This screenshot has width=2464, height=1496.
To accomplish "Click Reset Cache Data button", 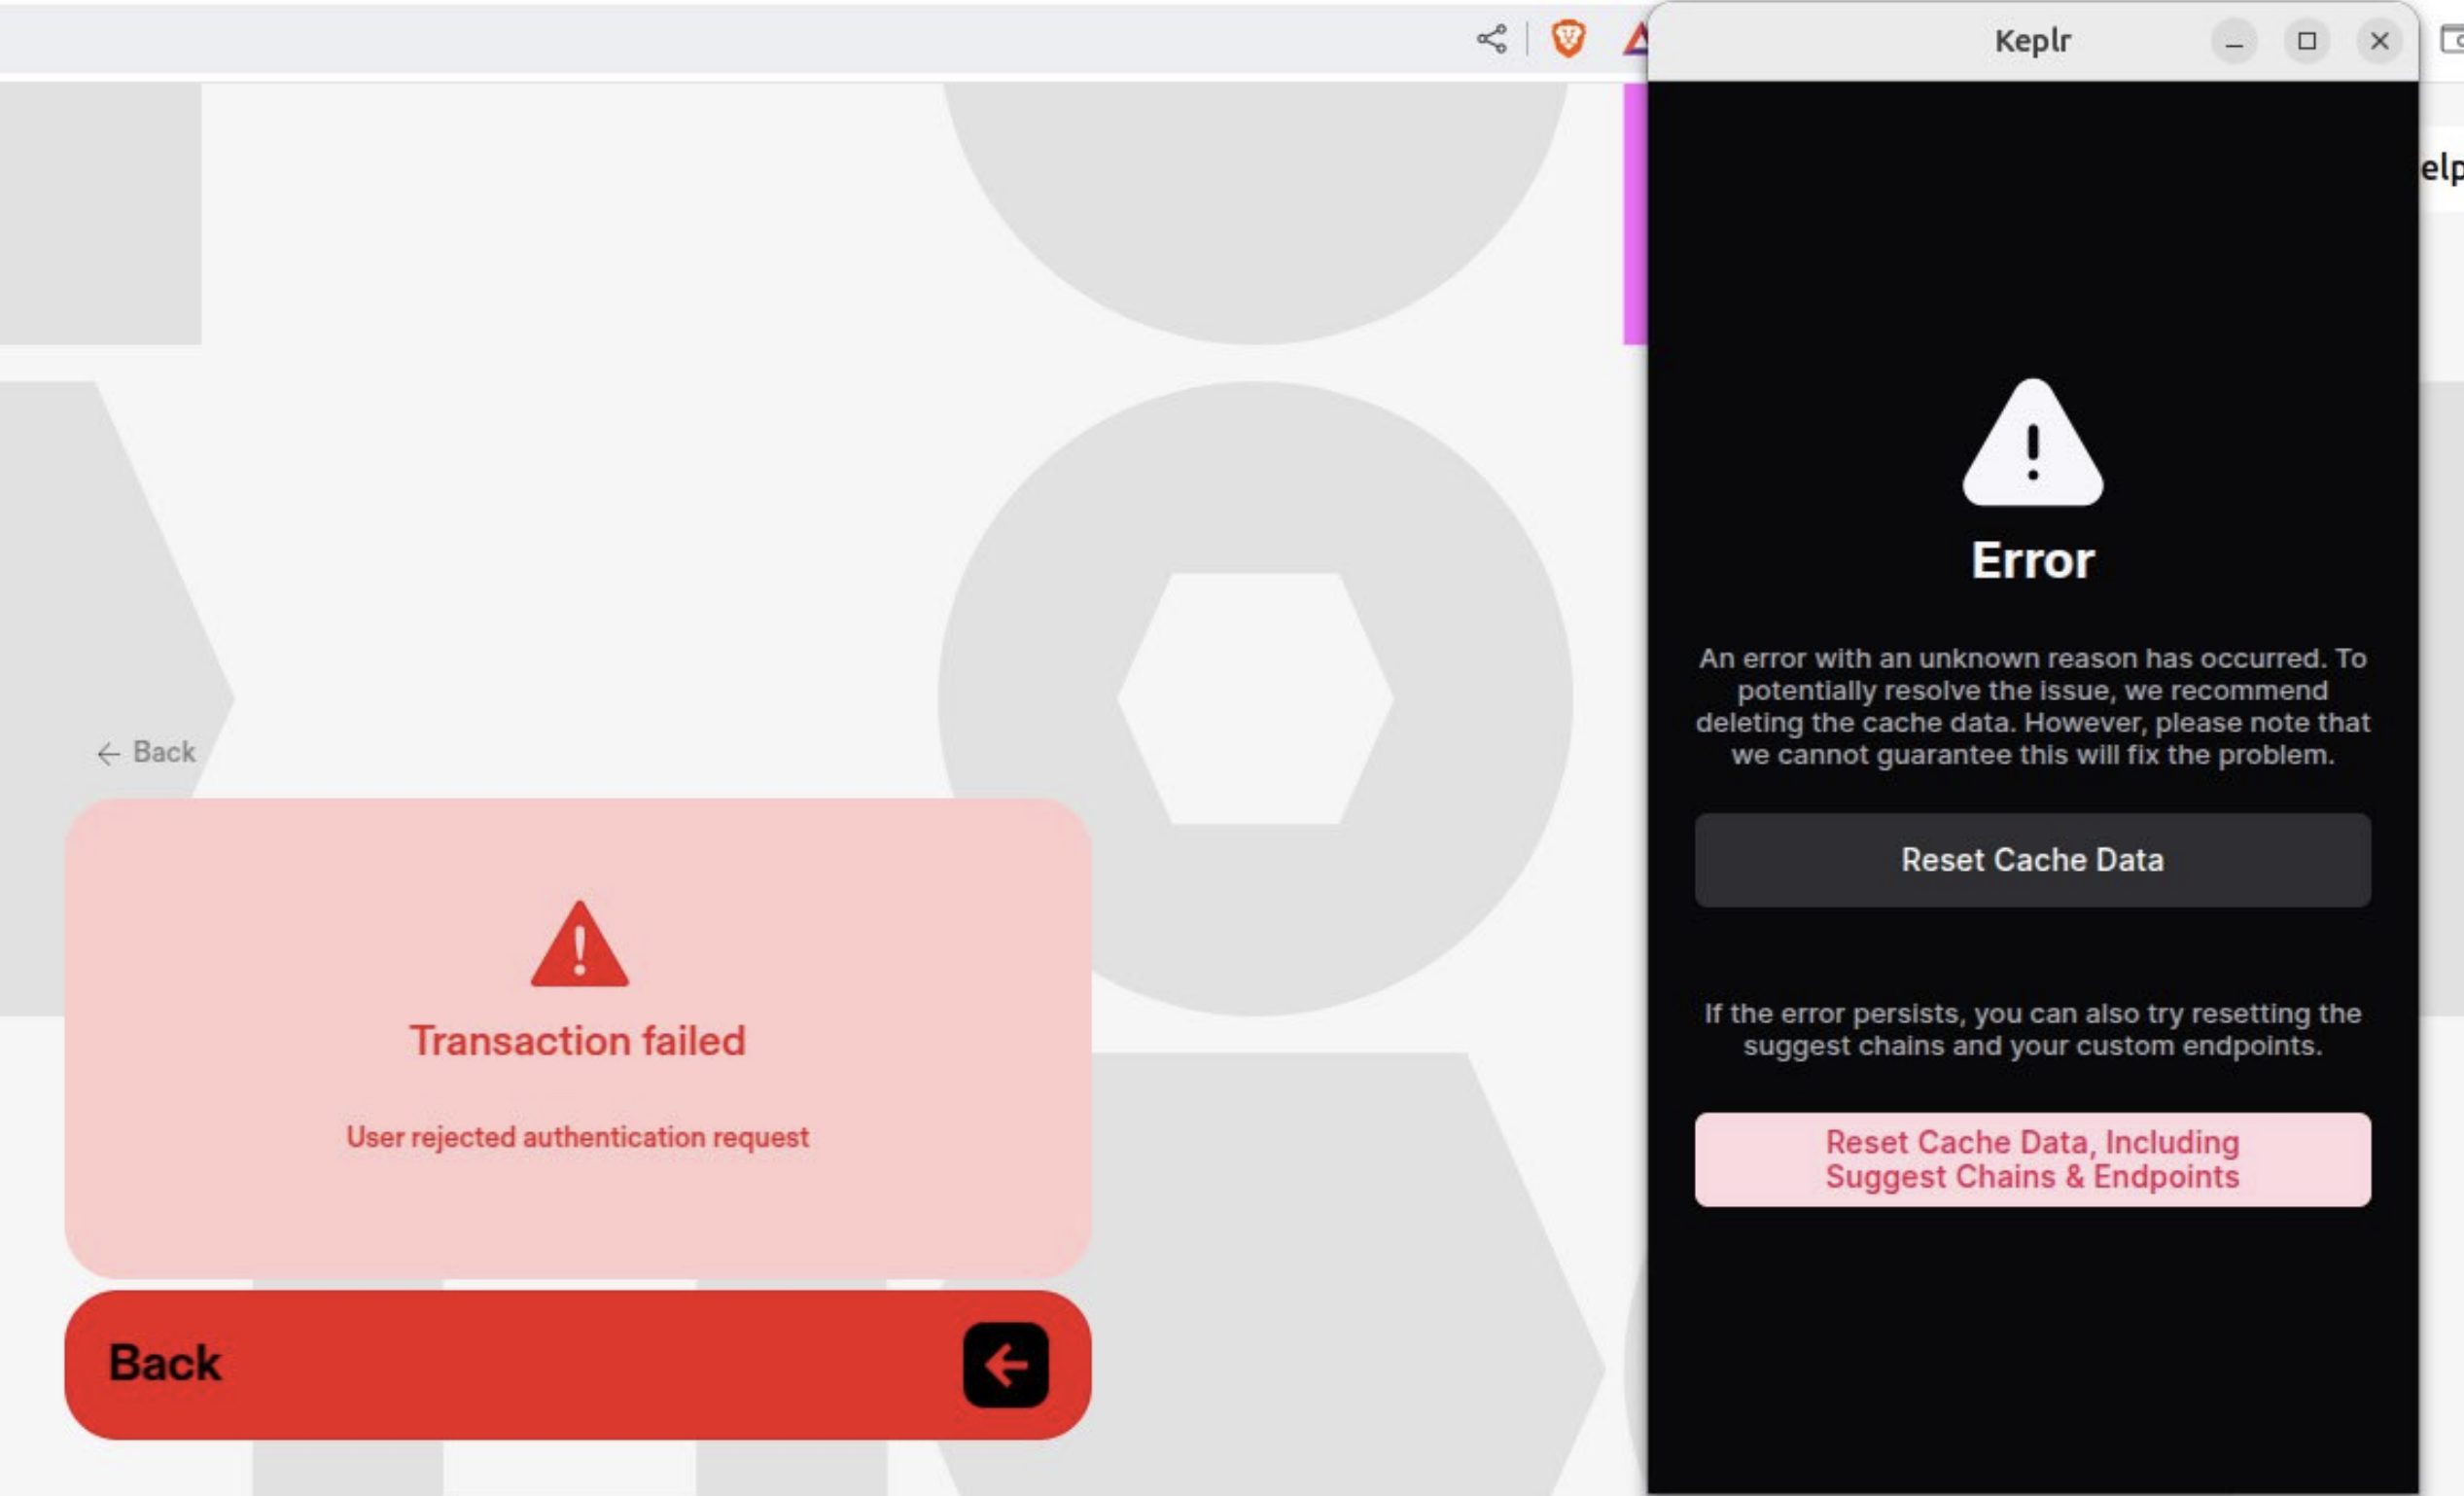I will point(2032,860).
